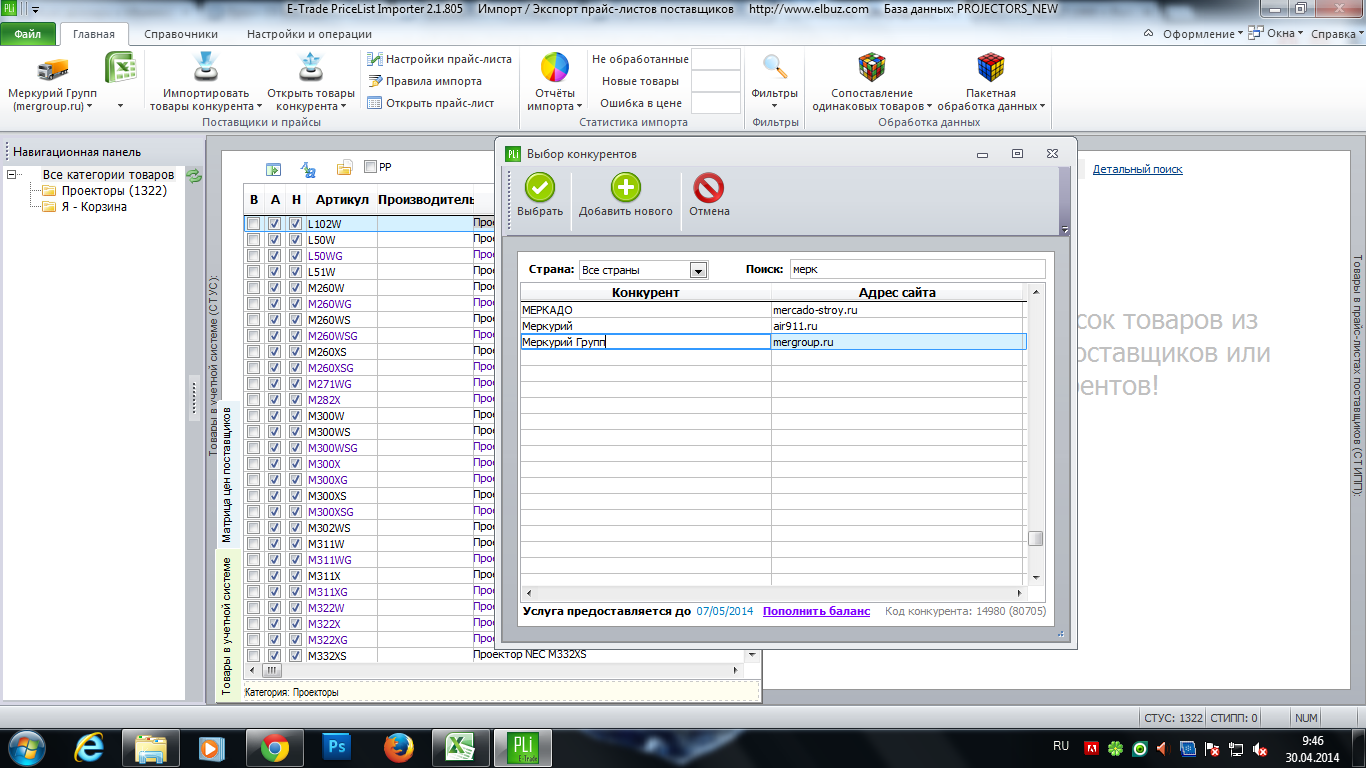
Task: Click the Пополнить баланс link
Action: (x=816, y=611)
